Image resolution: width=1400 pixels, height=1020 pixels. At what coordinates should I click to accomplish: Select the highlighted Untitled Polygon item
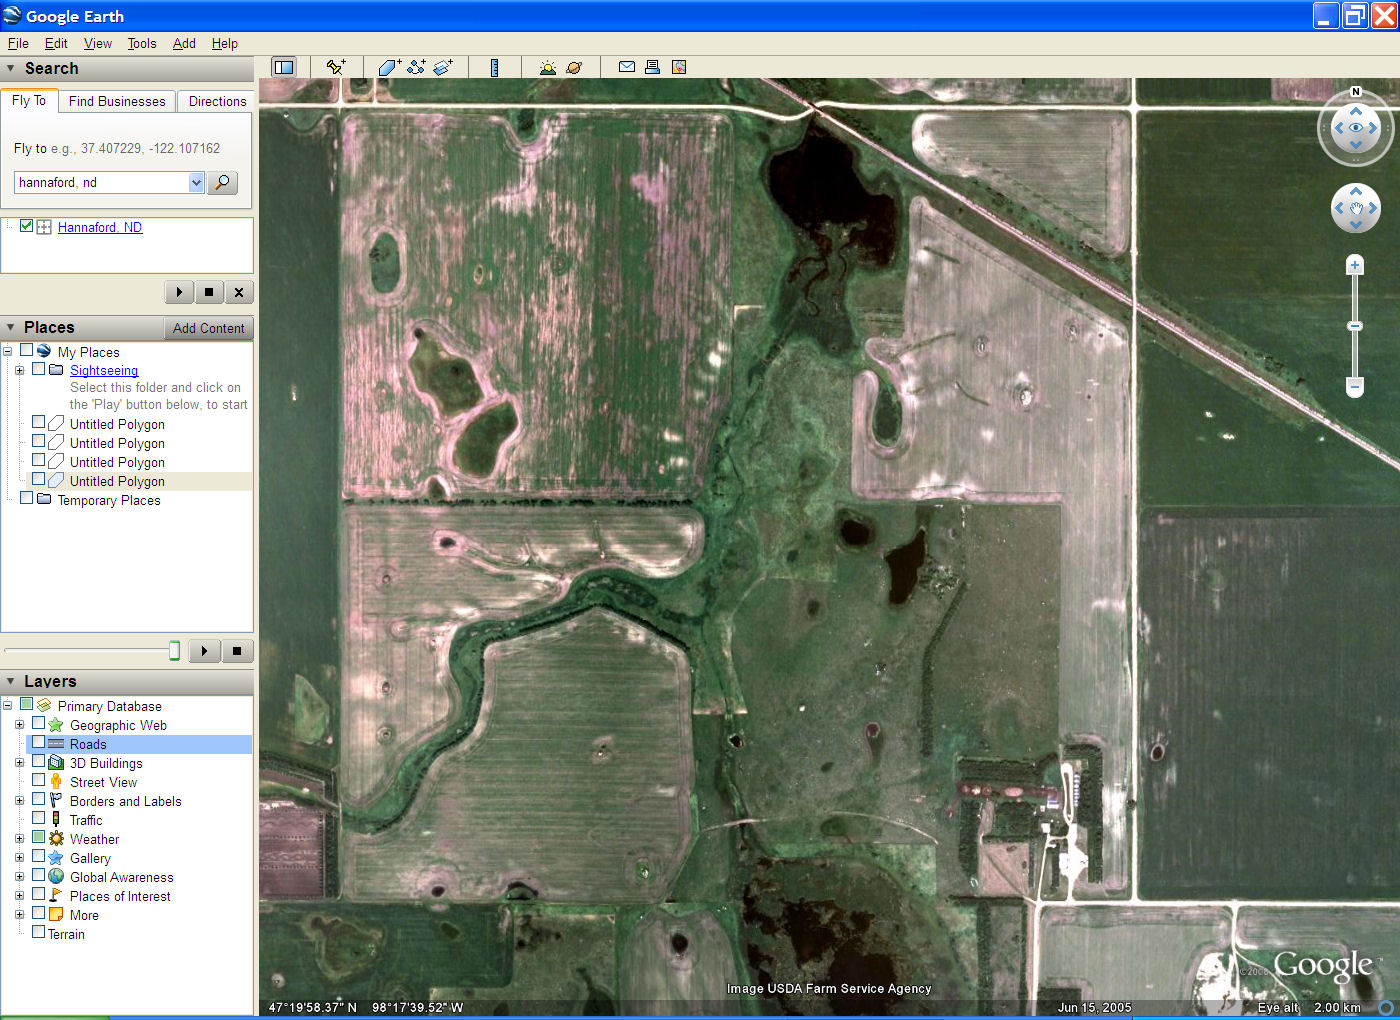[117, 481]
